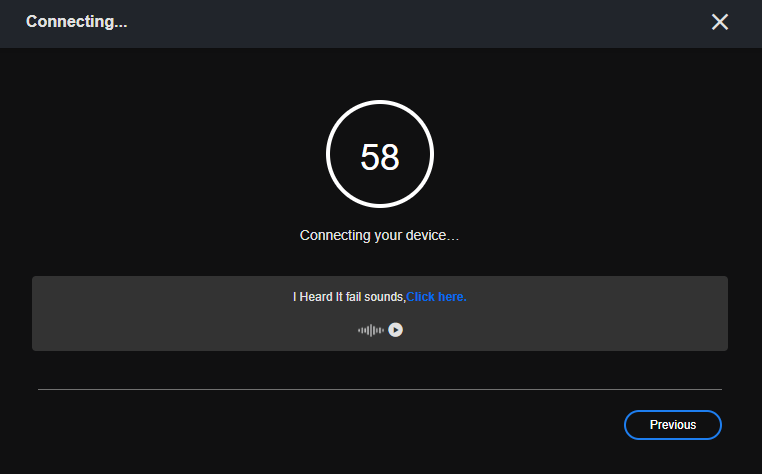Open the 'Click here.' link
The height and width of the screenshot is (474, 762).
tap(436, 297)
